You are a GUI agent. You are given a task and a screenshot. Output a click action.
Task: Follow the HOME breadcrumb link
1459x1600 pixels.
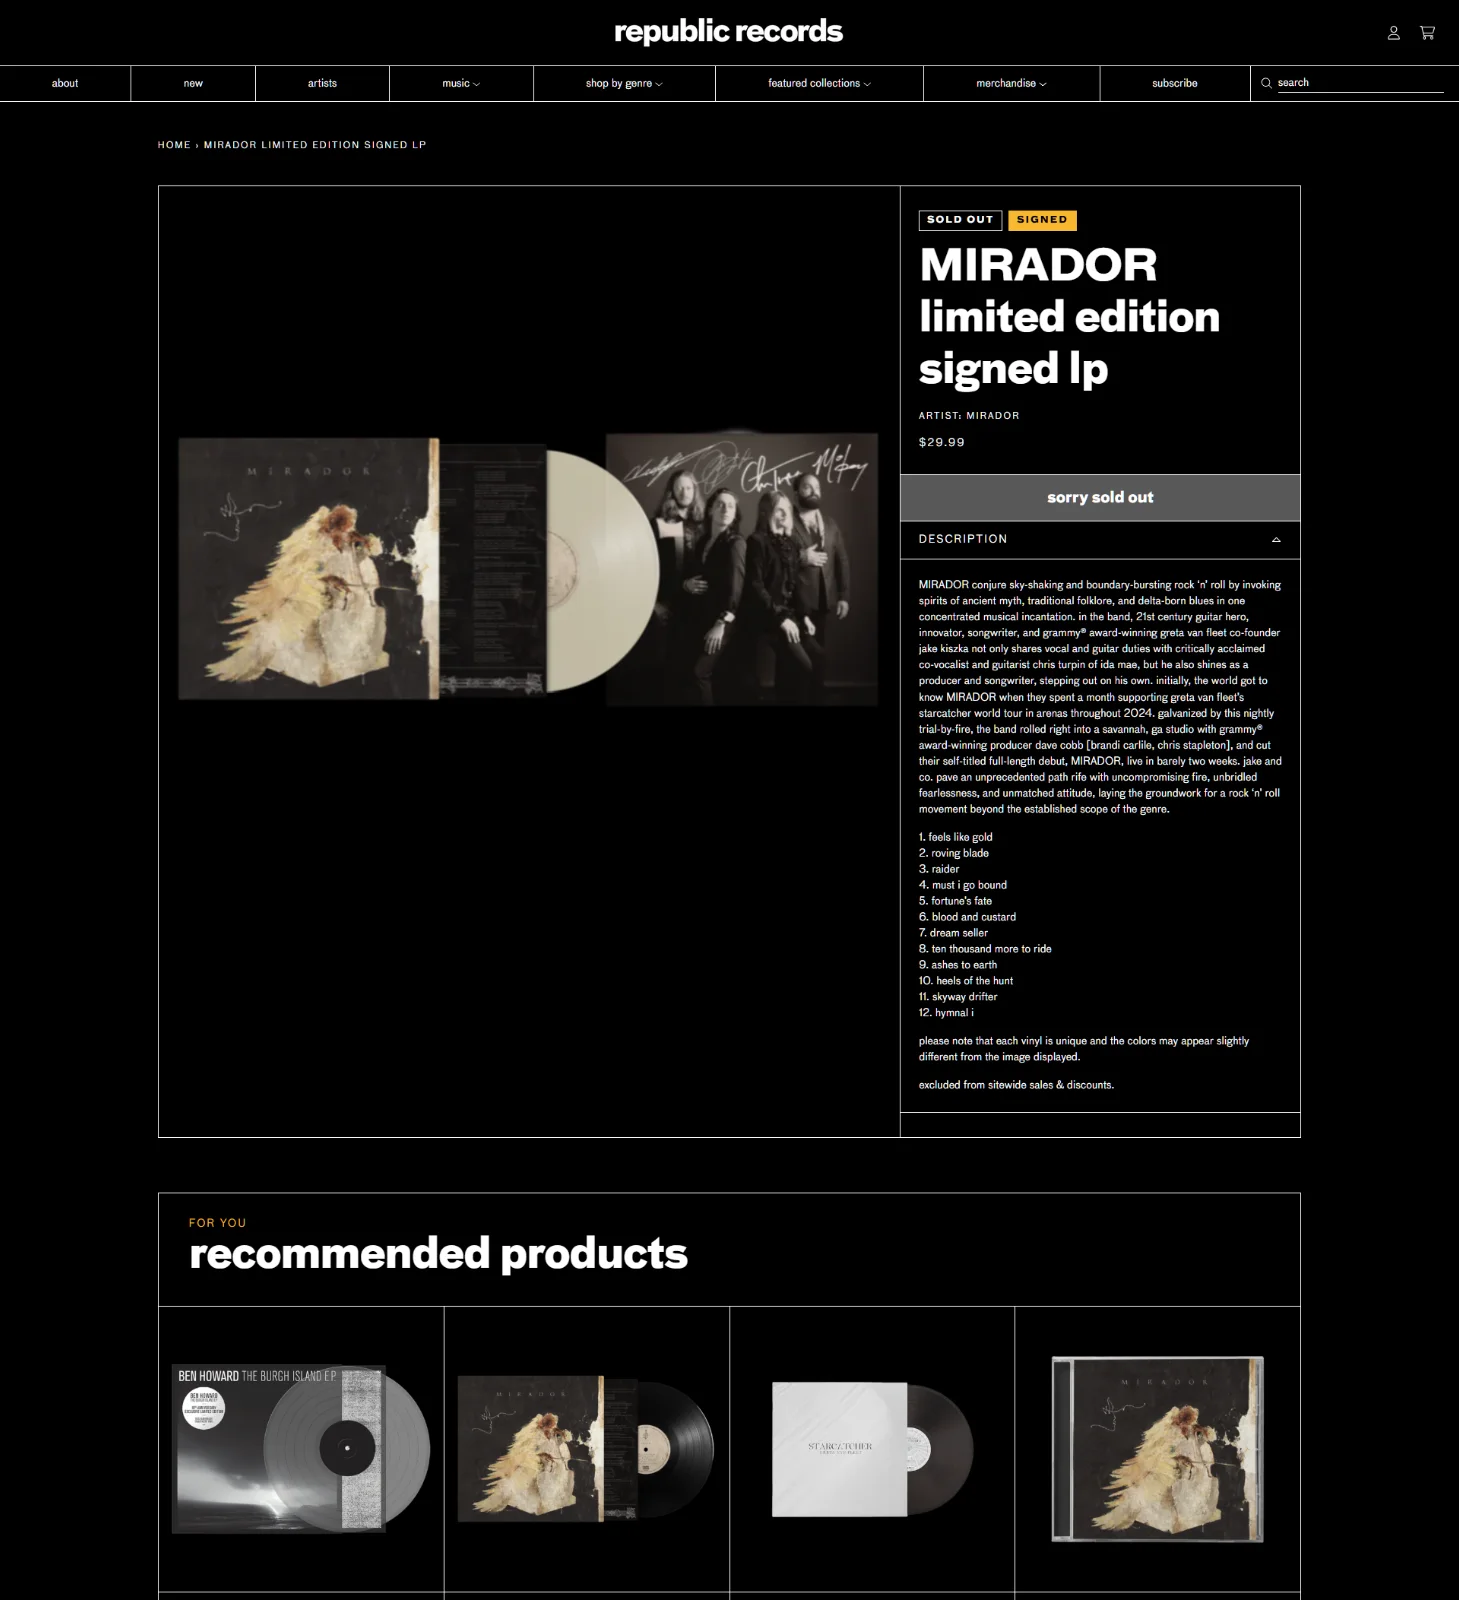174,145
